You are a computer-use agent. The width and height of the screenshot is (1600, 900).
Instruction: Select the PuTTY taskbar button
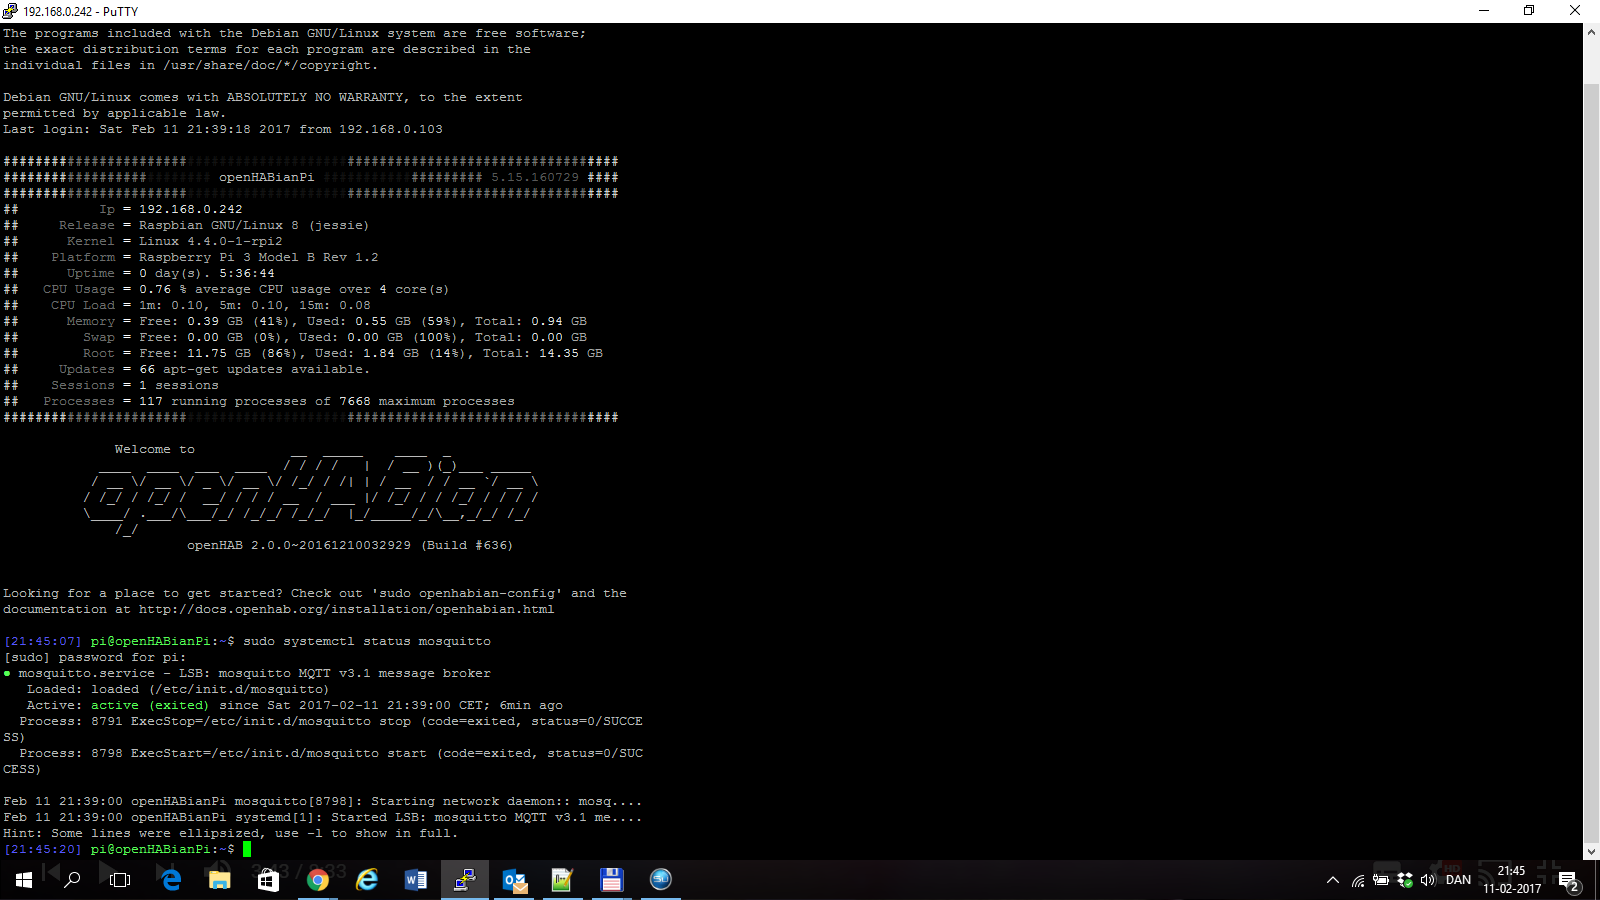465,880
